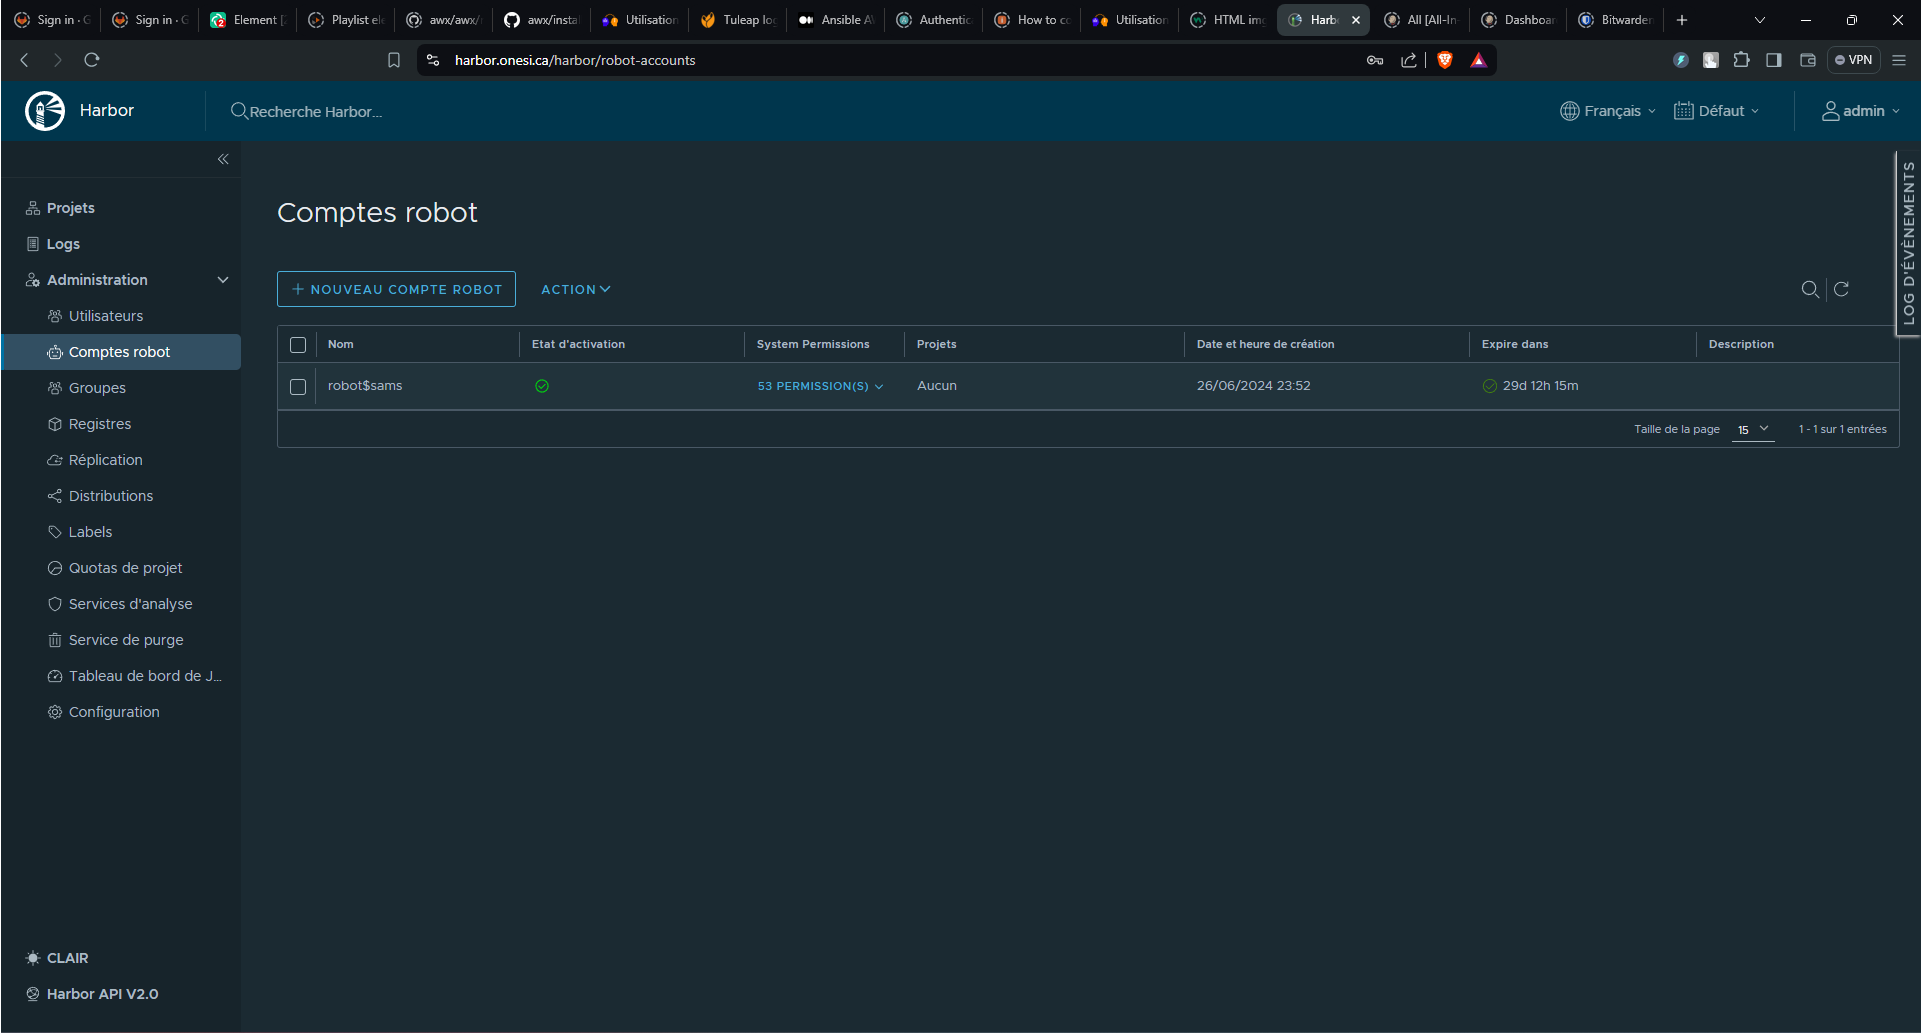Open the Défaut theme dropdown

1717,111
